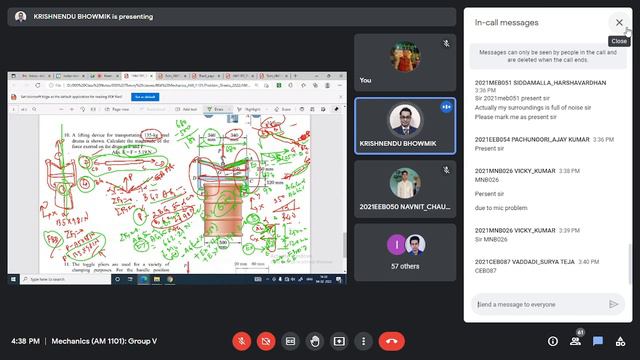This screenshot has height=360, width=640.
Task: Open Page view in shared PDF toolbar
Action: (x=117, y=109)
